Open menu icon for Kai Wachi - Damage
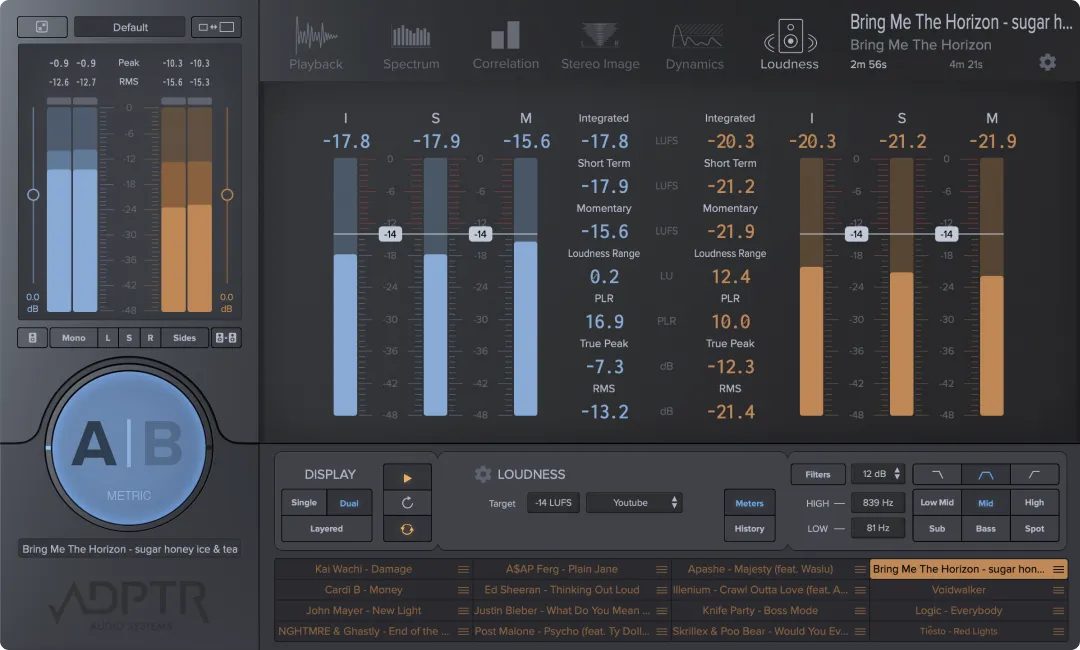Screen dimensions: 1080x650 464,569
